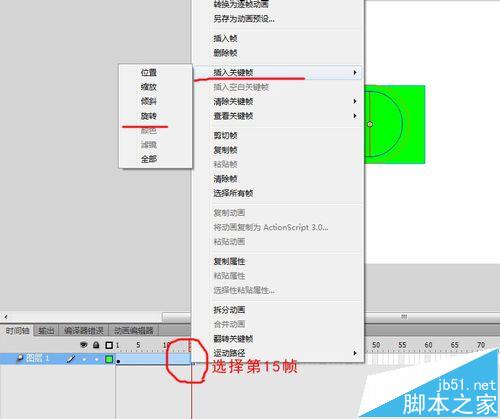This screenshot has height=419, width=500.
Task: Click the disabled 颜色 submenu entry
Action: (149, 130)
